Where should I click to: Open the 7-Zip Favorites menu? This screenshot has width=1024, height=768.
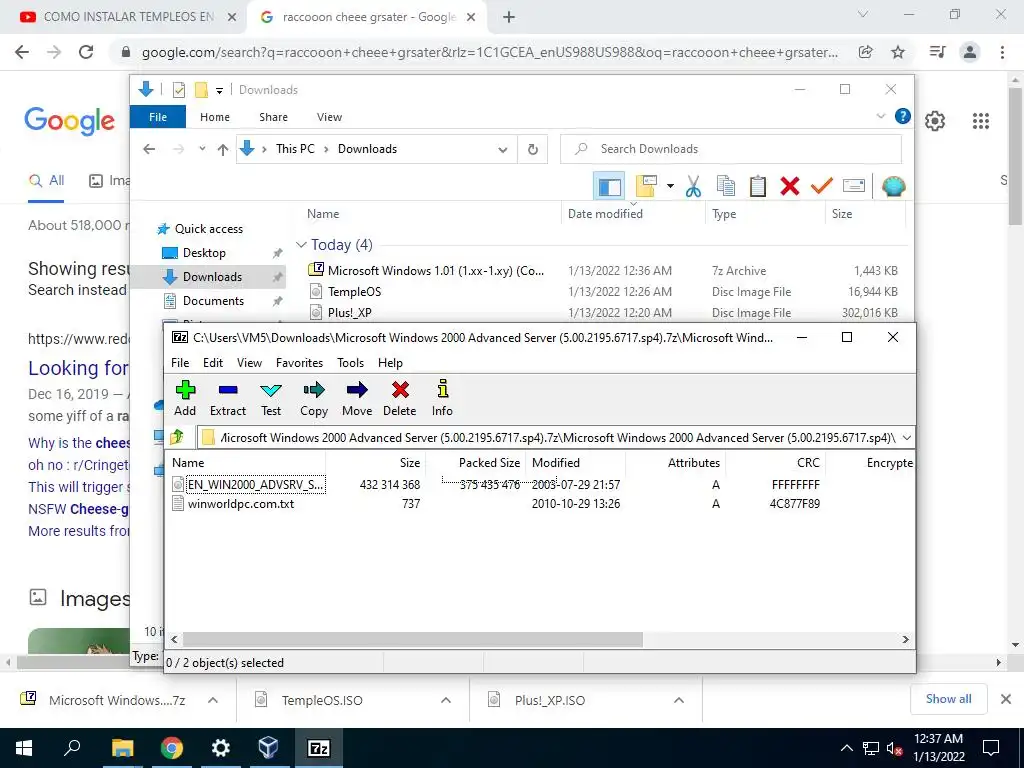tap(299, 362)
